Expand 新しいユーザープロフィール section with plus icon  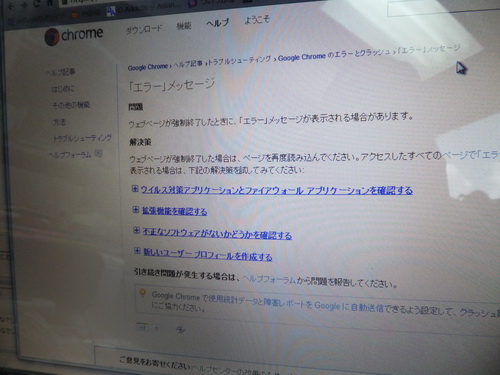(x=137, y=251)
